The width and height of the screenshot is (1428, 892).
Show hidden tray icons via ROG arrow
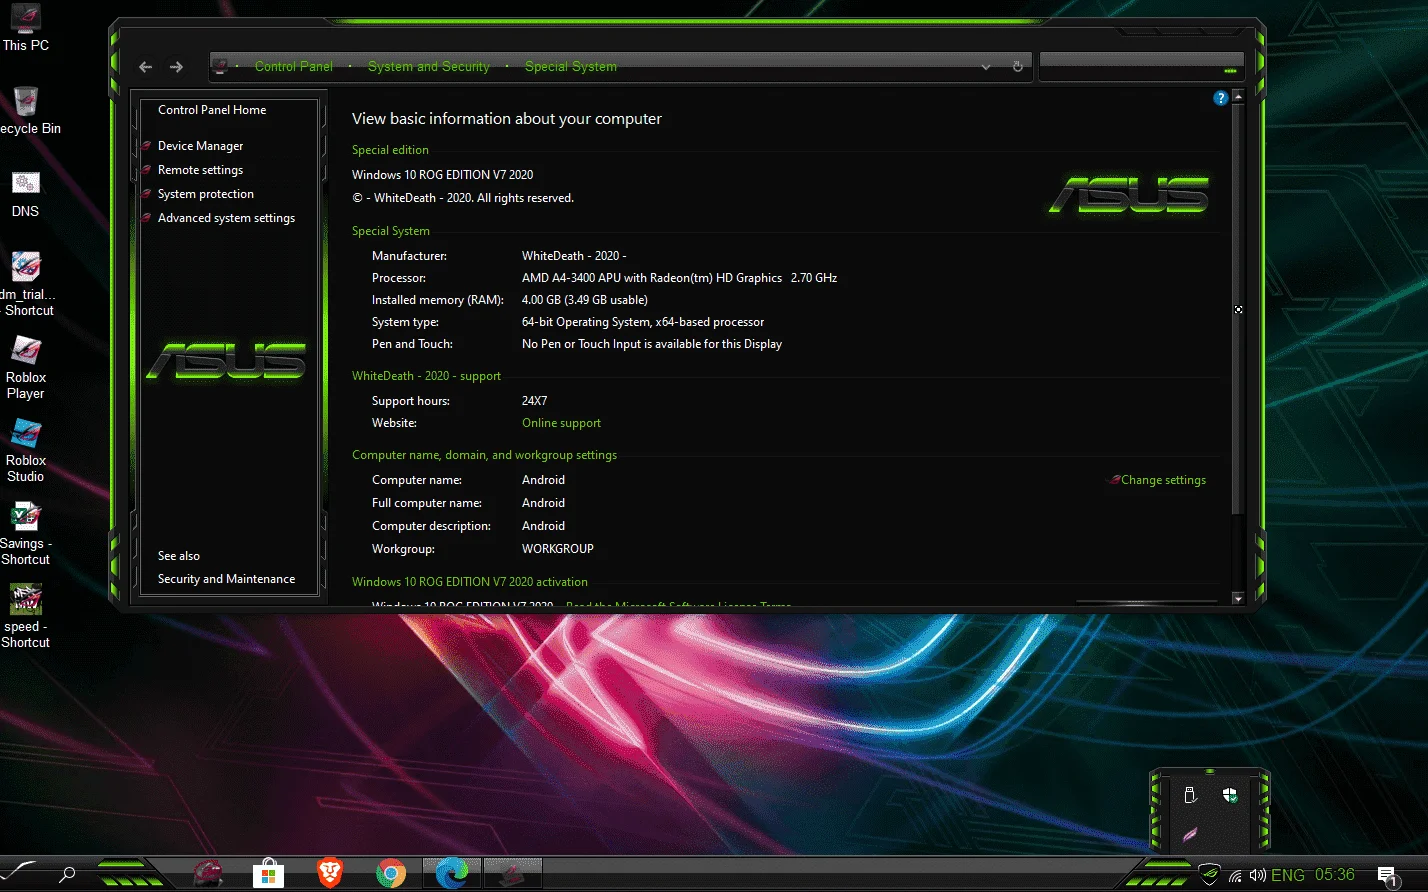(x=1210, y=875)
